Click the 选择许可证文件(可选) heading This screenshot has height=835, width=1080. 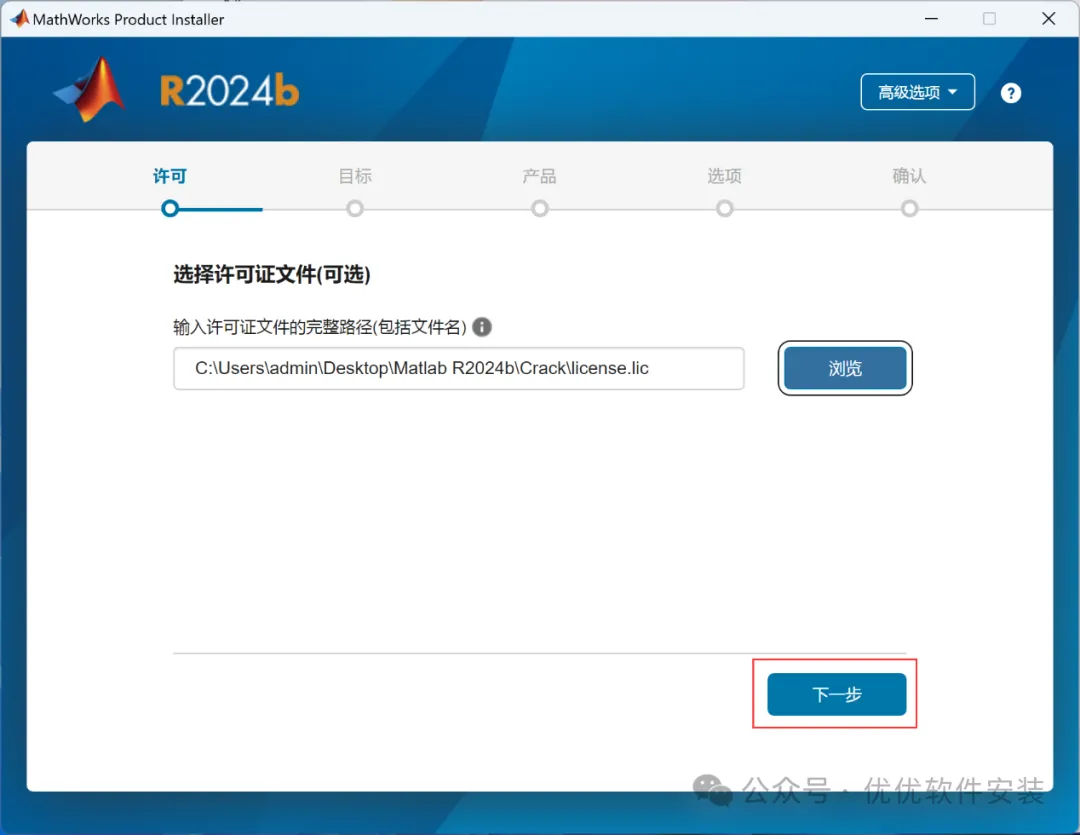[272, 274]
